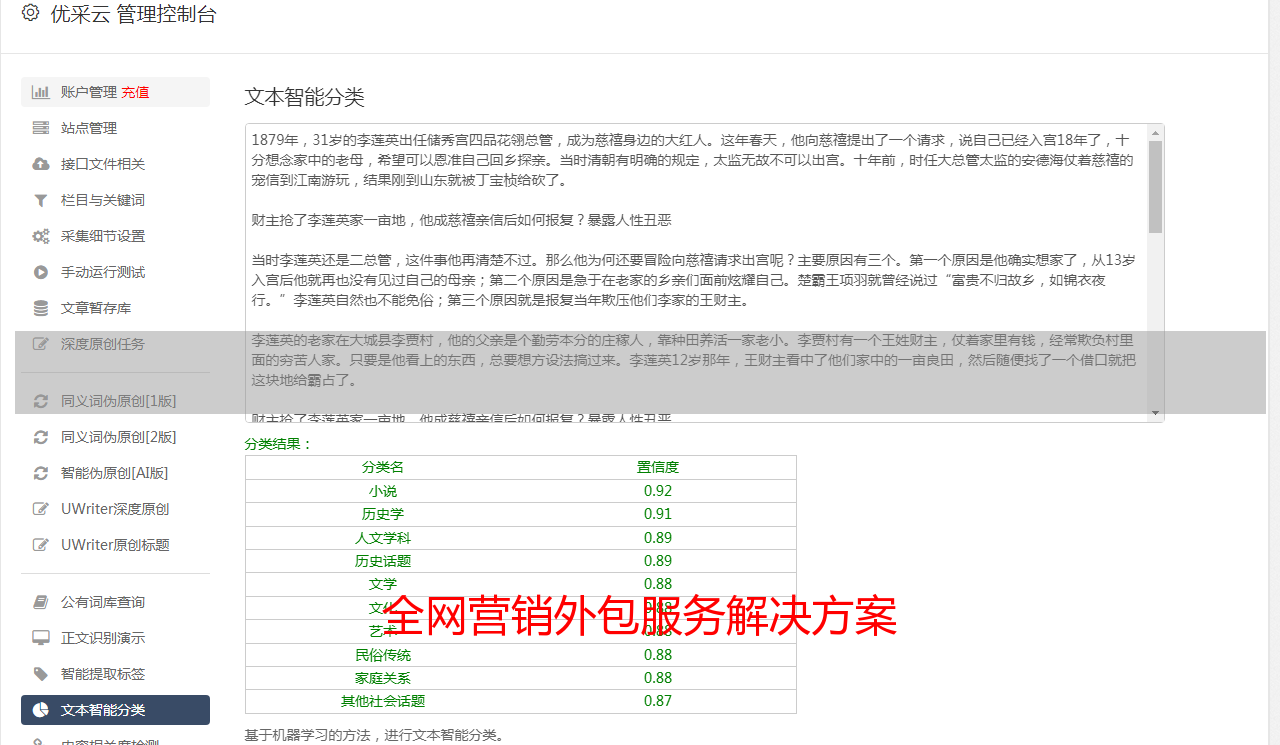Click the 历史学 category cell

tap(383, 514)
